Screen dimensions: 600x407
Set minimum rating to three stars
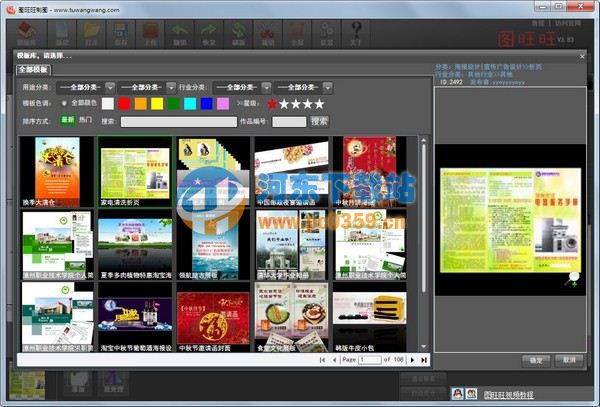click(x=296, y=104)
